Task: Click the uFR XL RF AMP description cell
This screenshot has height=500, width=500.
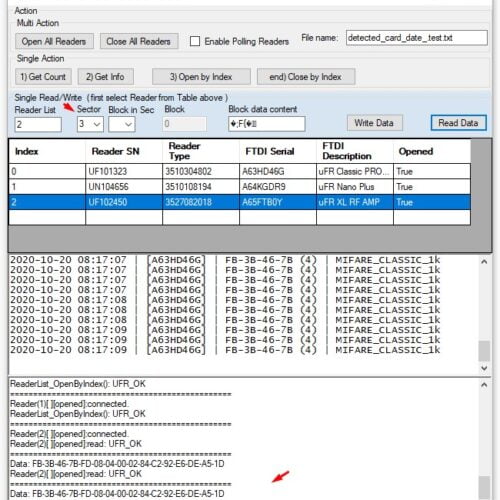Action: 355,202
